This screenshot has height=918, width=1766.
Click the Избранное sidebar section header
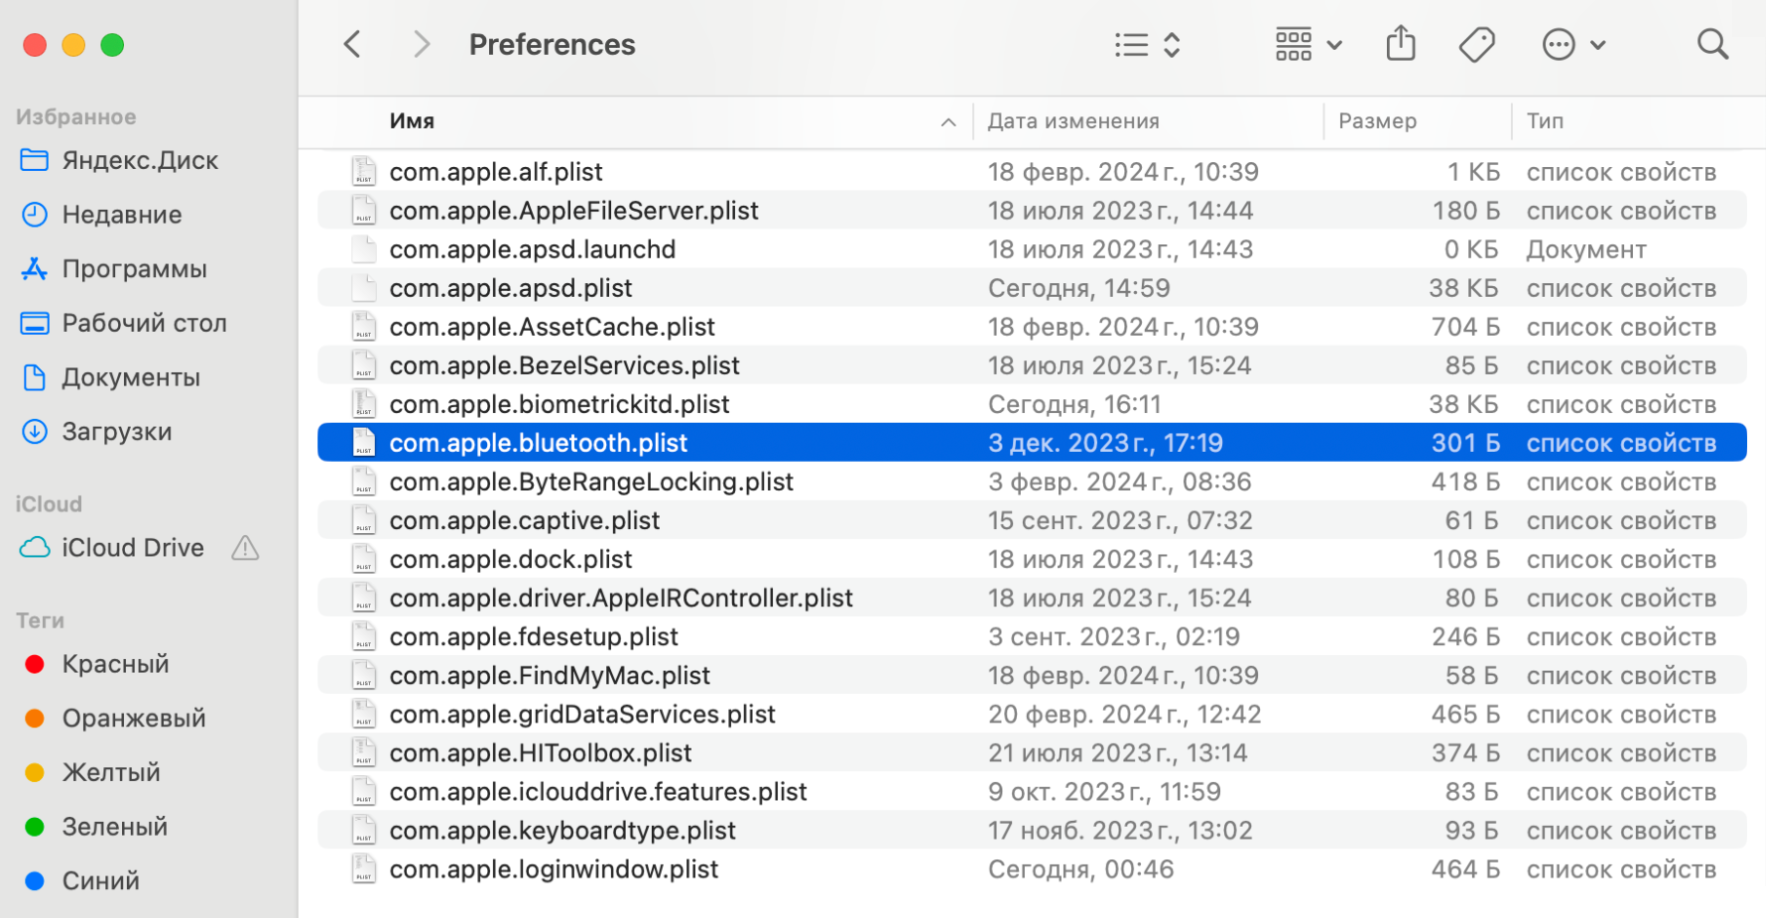click(75, 117)
